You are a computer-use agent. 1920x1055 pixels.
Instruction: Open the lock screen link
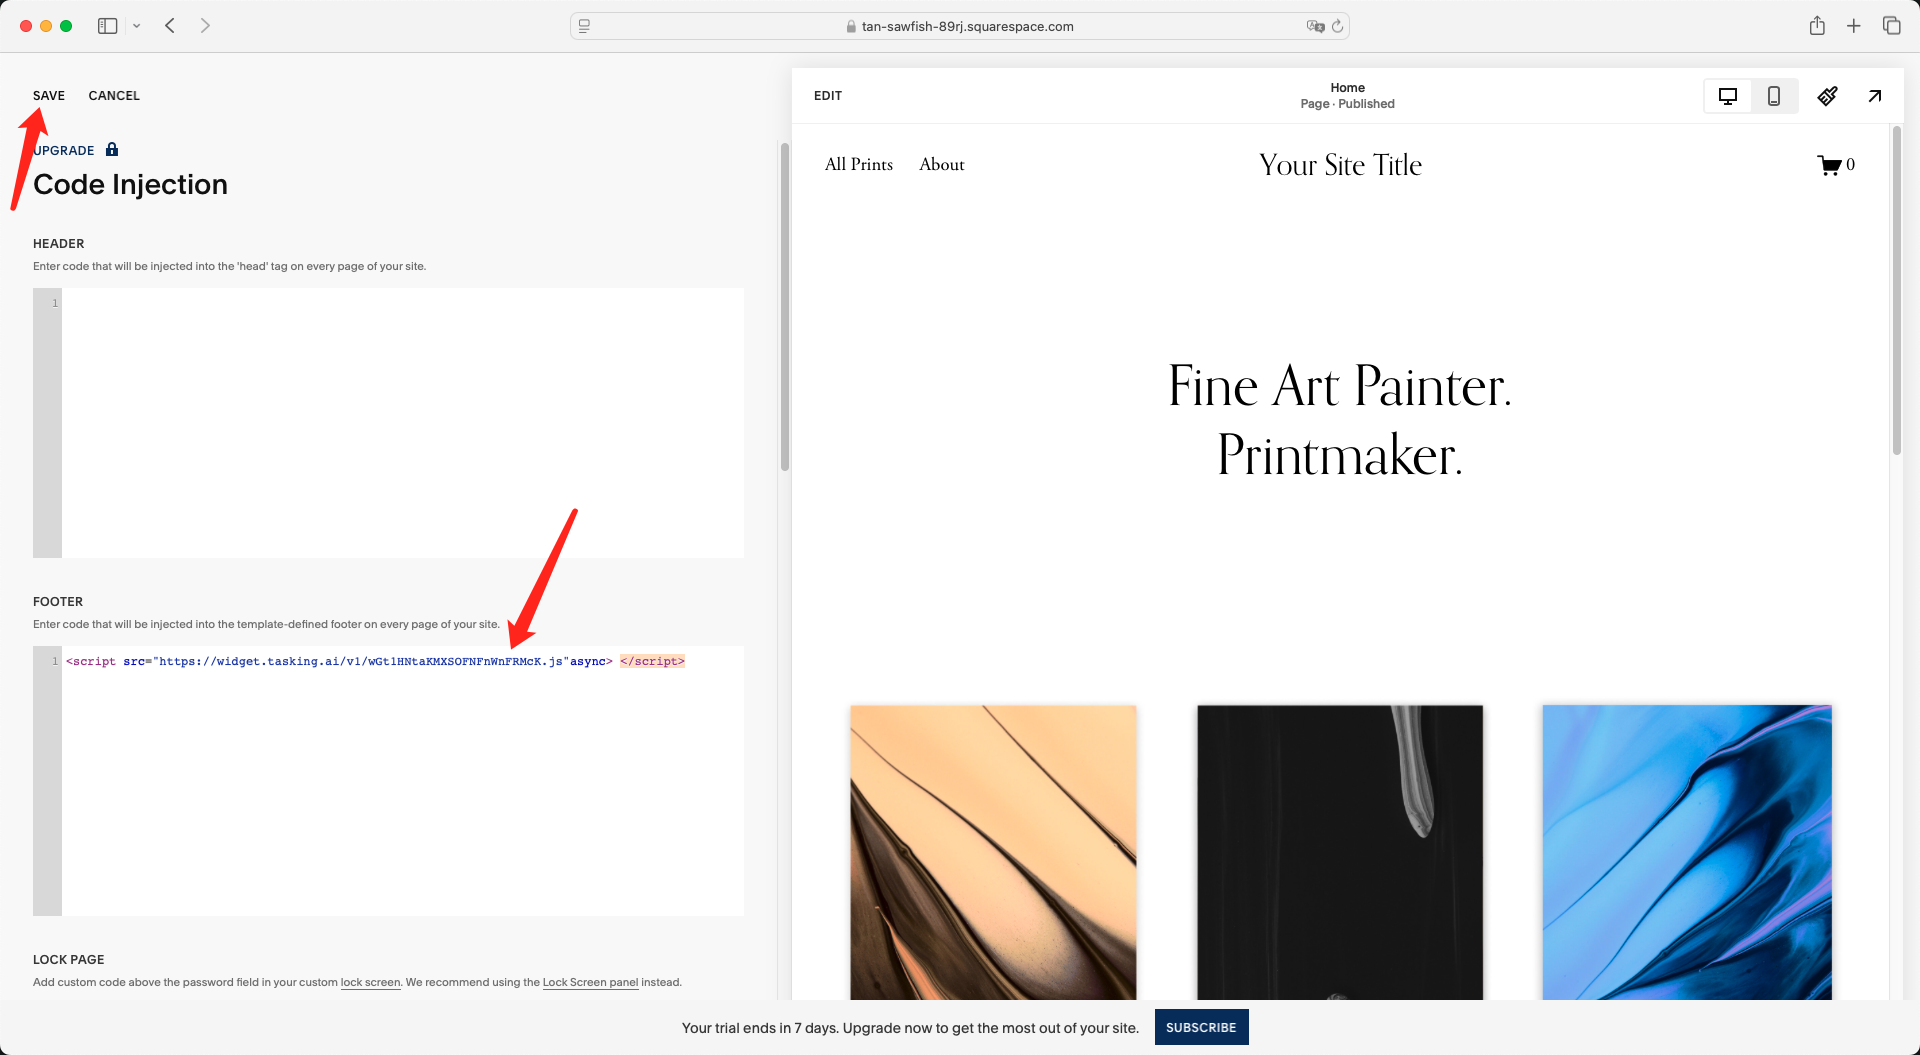click(370, 982)
